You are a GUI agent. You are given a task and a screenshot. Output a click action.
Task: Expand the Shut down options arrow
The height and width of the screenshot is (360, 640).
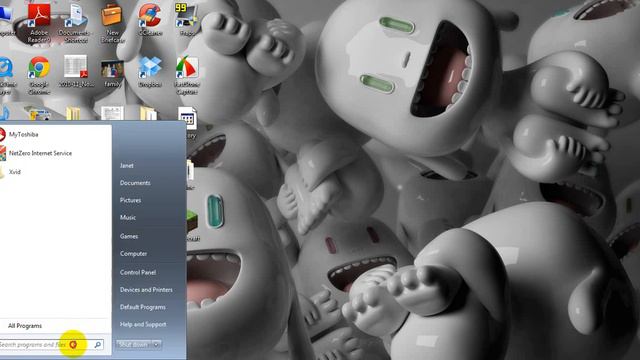click(157, 345)
